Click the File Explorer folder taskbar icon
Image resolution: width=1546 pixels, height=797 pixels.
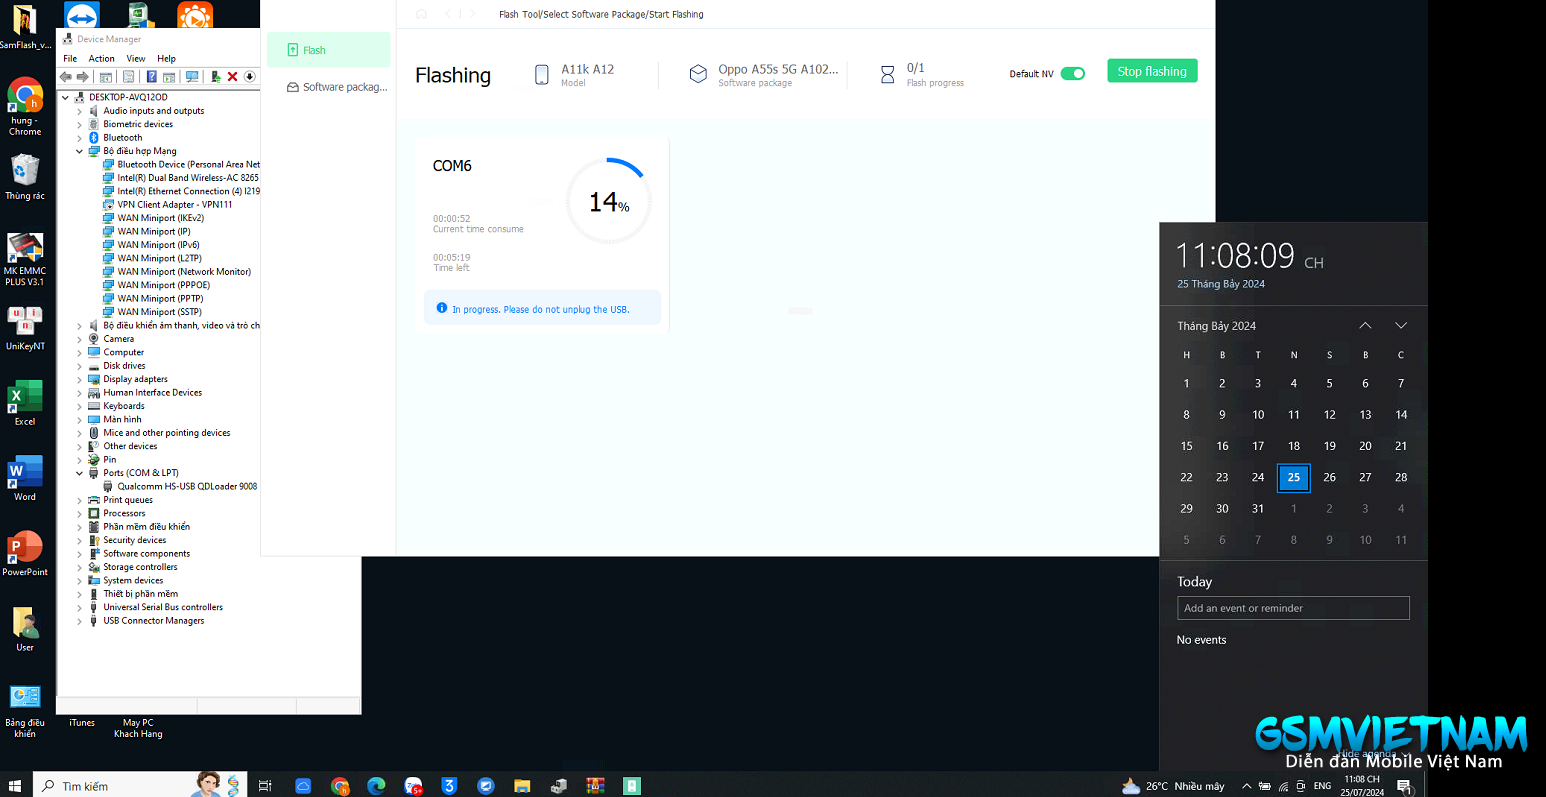click(522, 786)
